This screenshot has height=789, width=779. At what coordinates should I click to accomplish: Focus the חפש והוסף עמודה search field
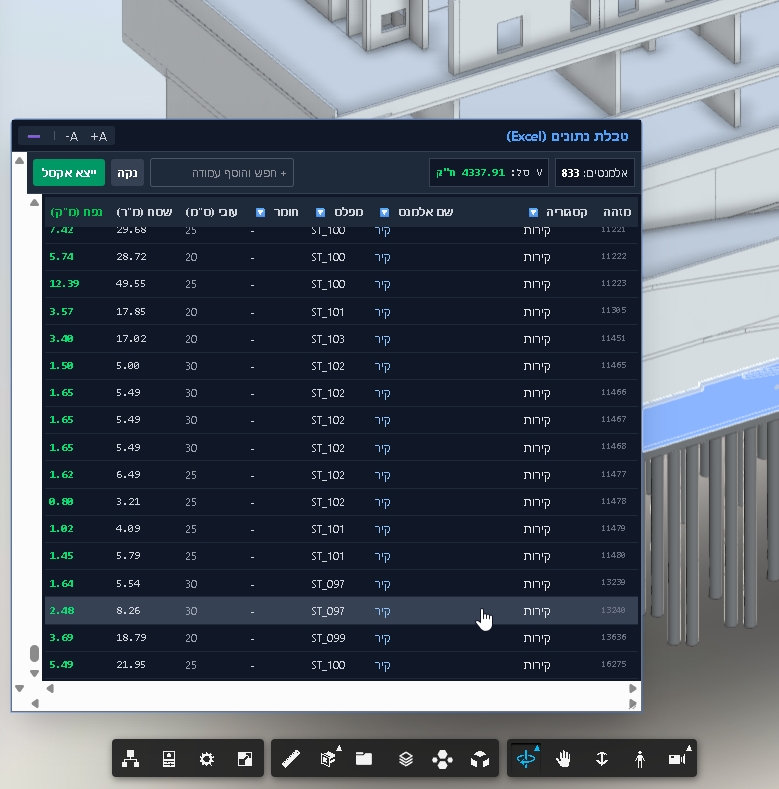(x=222, y=173)
